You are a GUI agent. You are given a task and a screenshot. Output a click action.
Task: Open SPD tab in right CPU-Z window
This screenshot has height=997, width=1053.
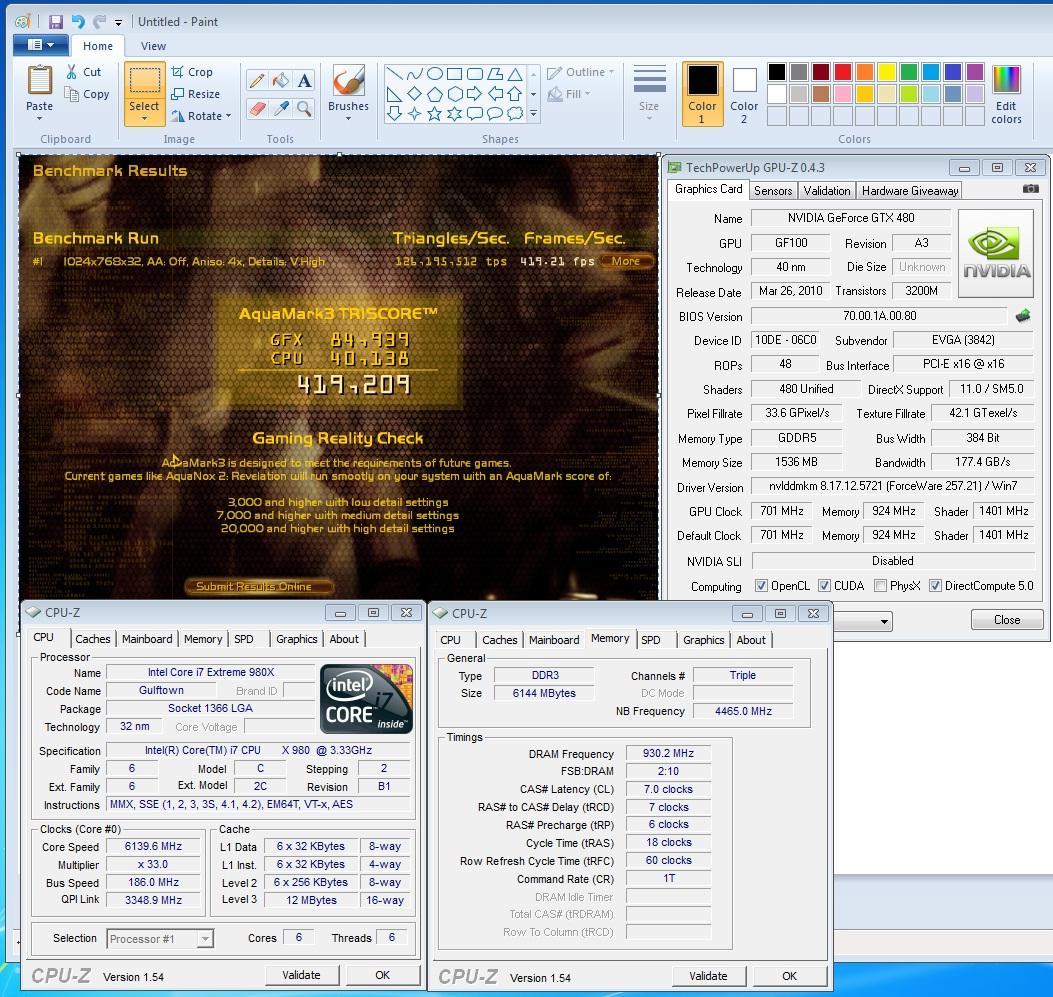[x=650, y=640]
